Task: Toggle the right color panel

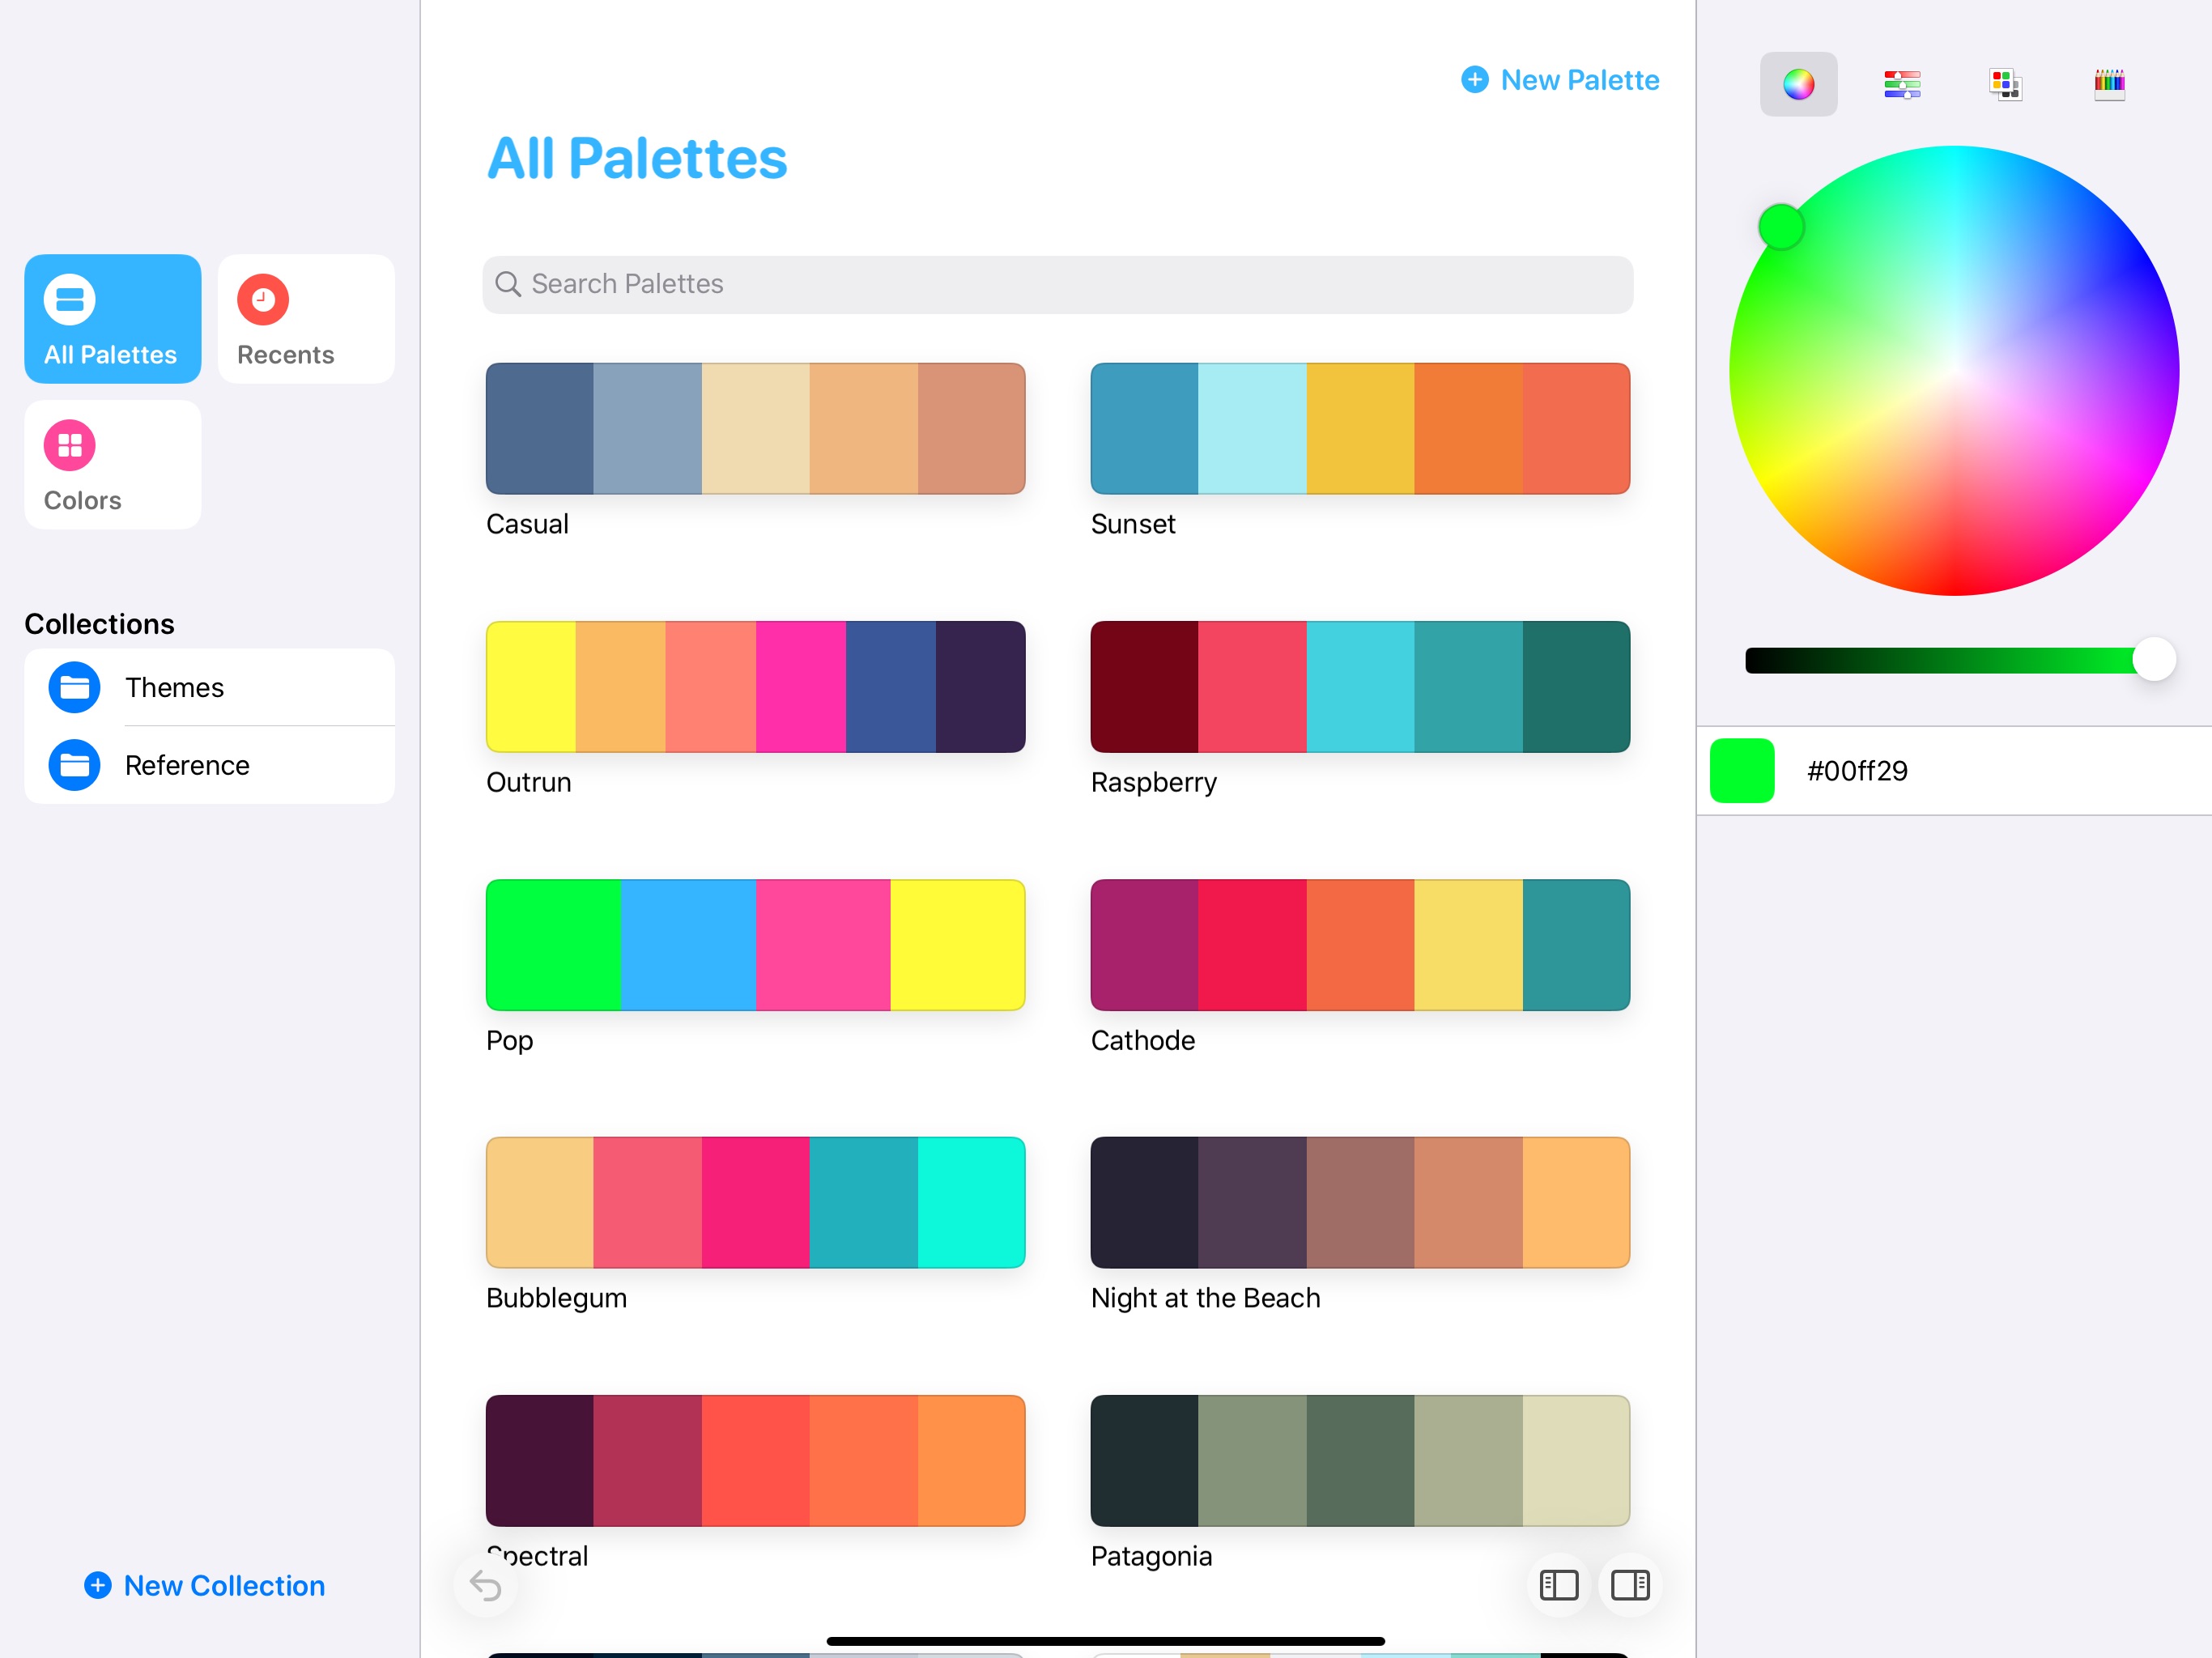Action: pos(1630,1585)
